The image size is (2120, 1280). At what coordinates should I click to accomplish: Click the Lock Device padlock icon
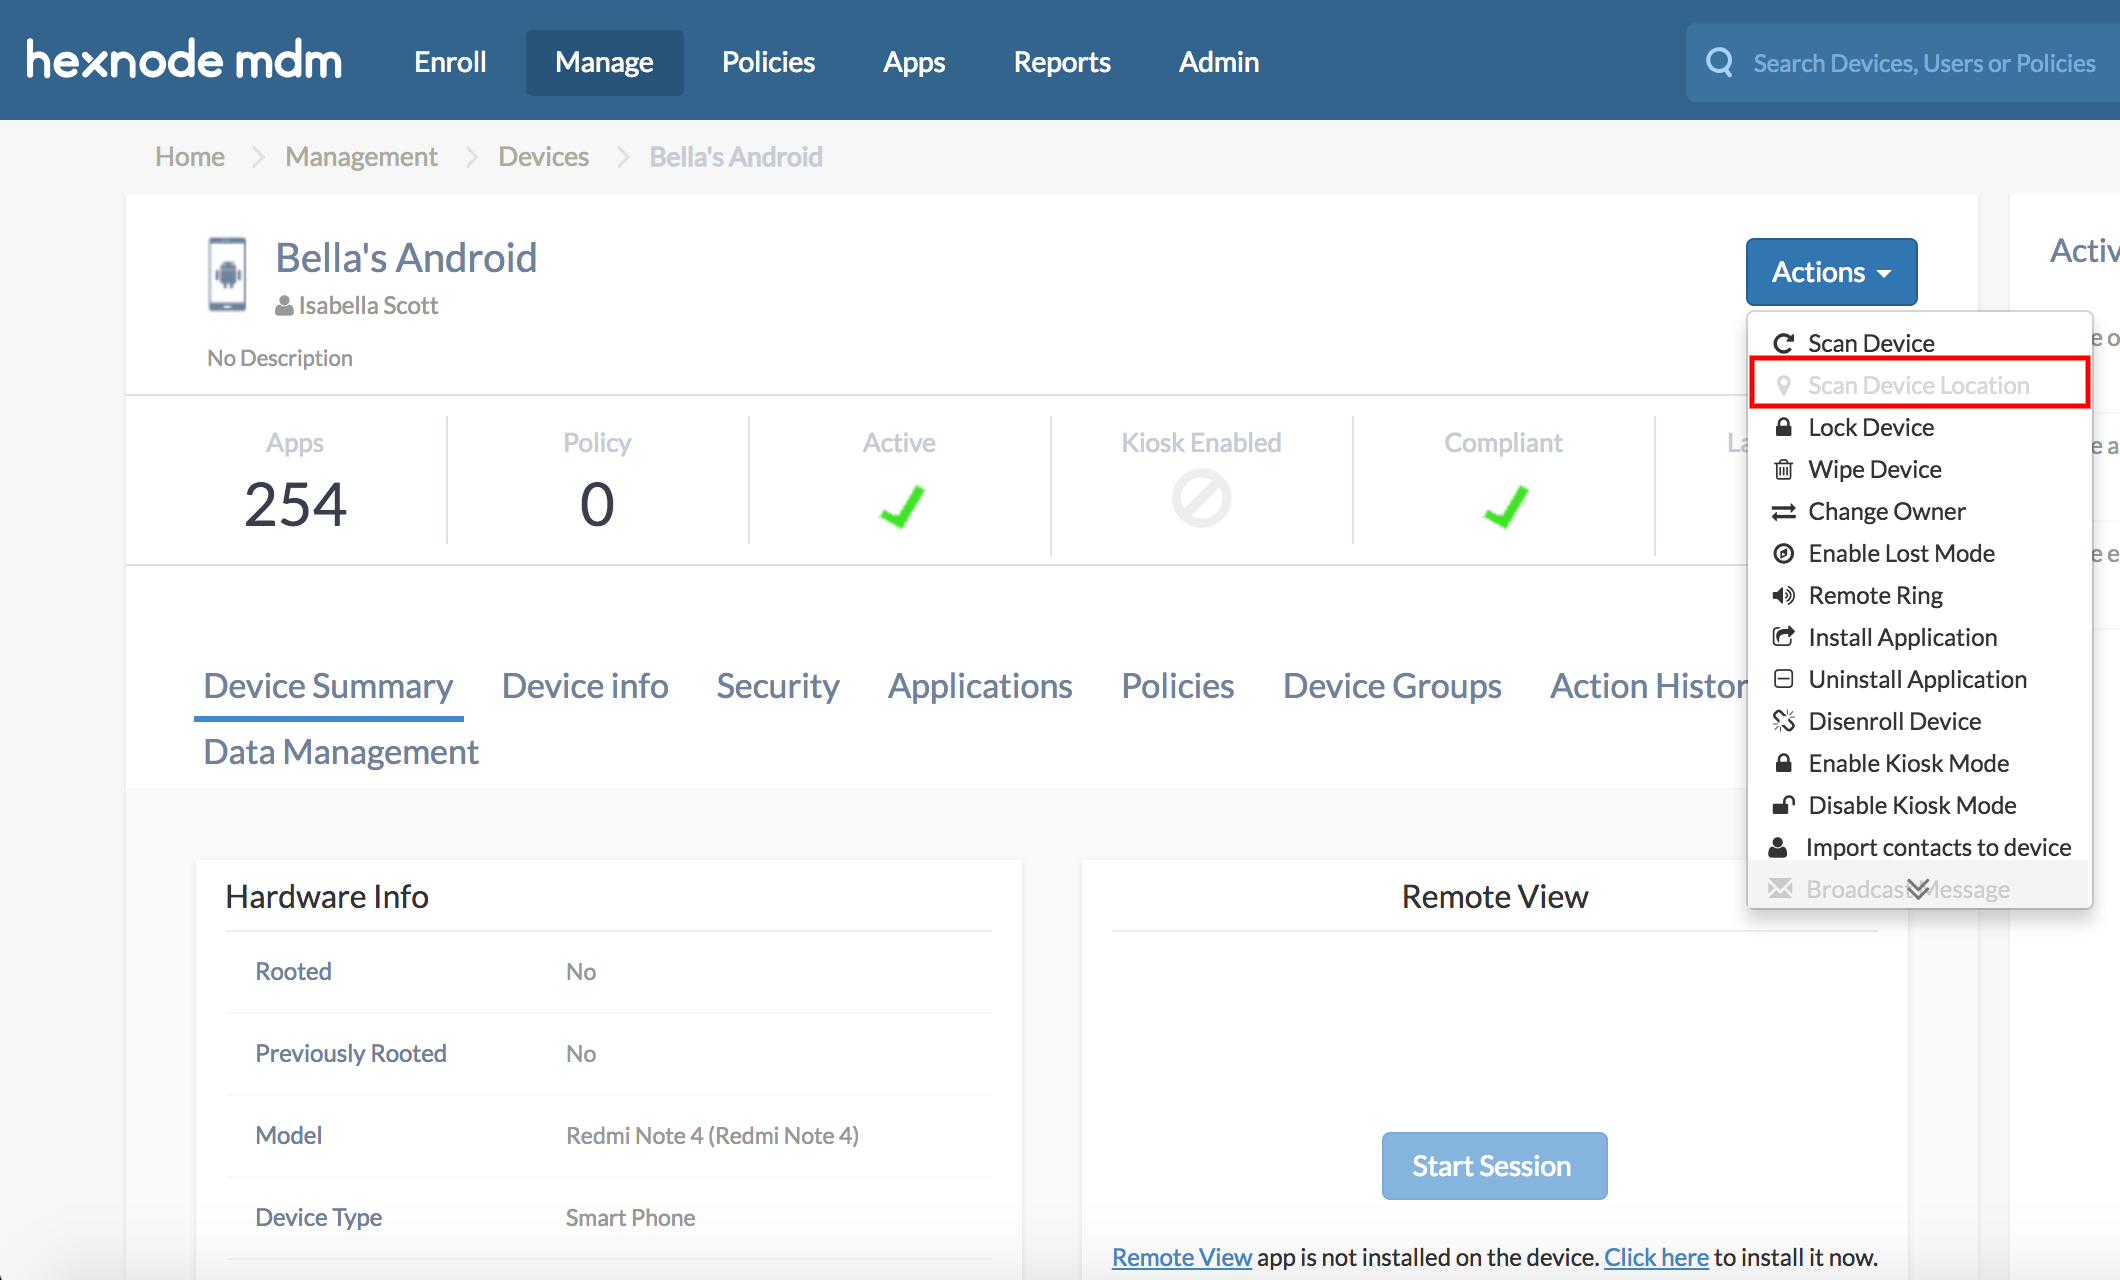click(1783, 427)
